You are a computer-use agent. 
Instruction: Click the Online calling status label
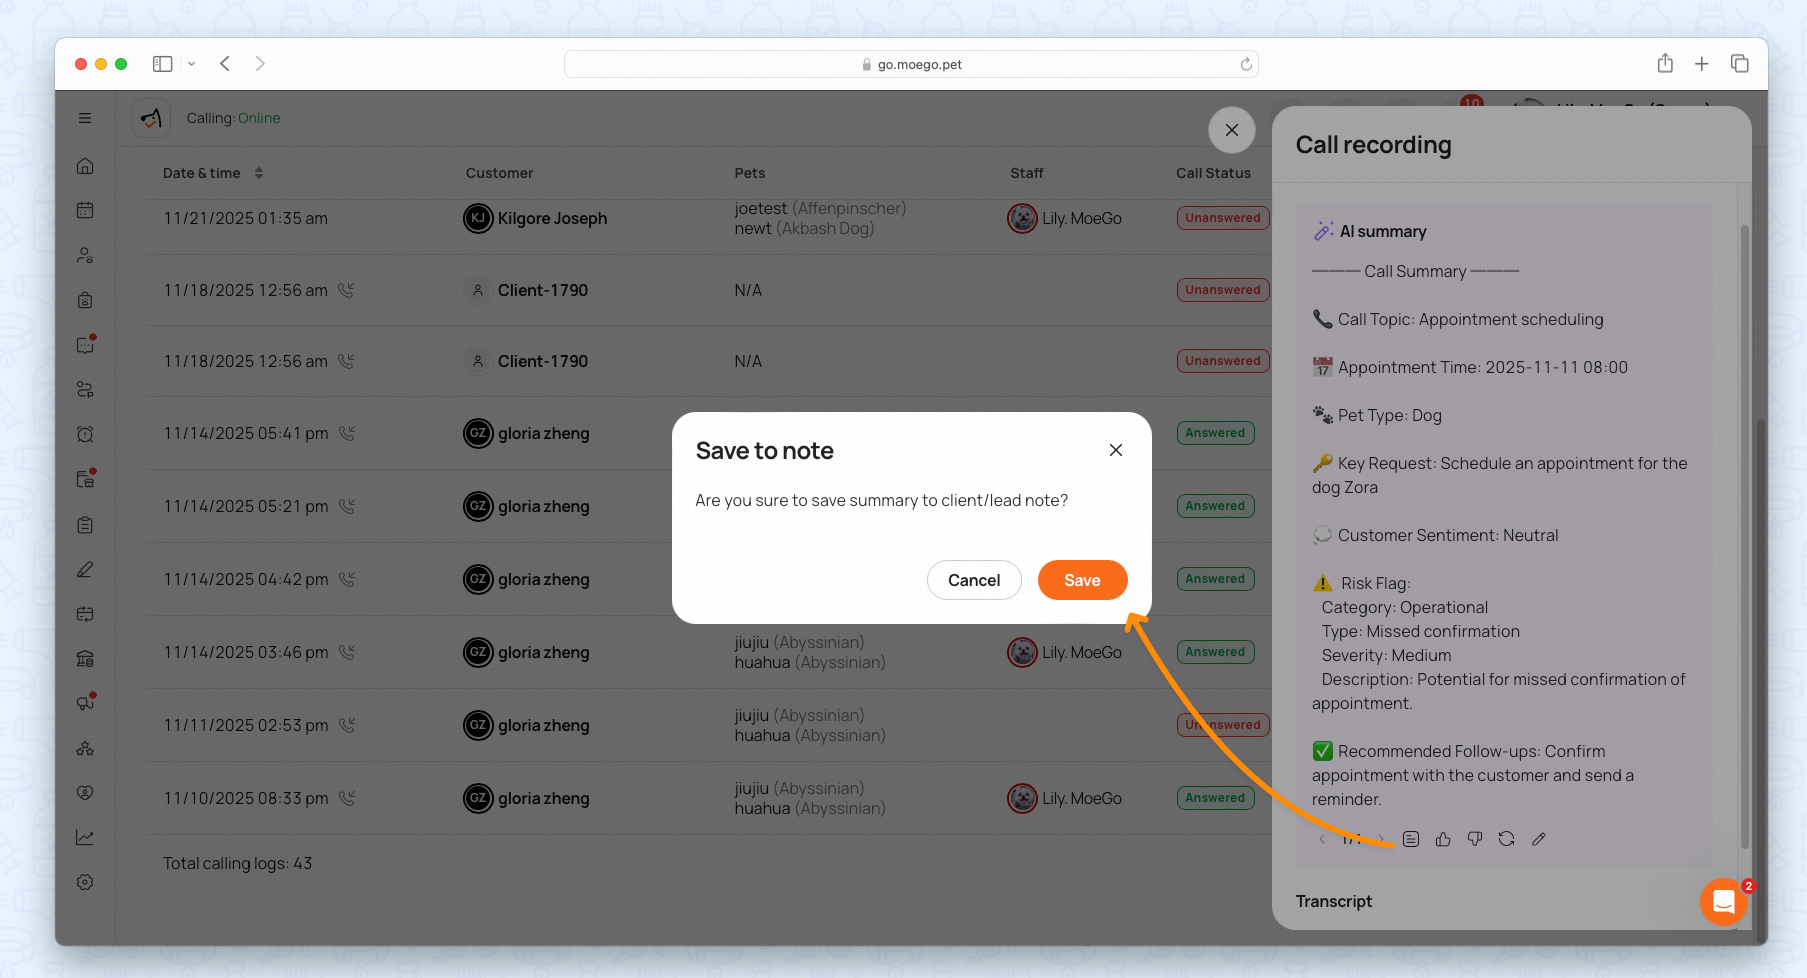point(259,118)
